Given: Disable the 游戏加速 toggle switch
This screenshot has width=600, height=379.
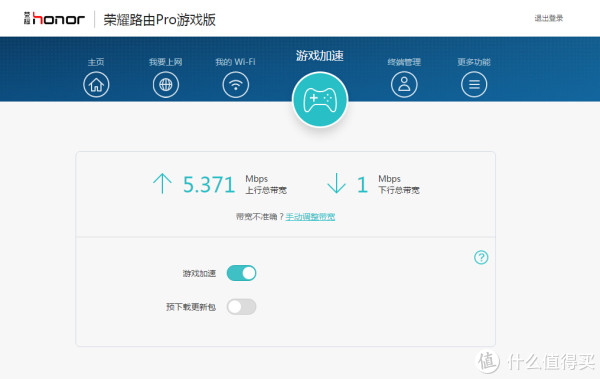Looking at the screenshot, I should pos(241,273).
